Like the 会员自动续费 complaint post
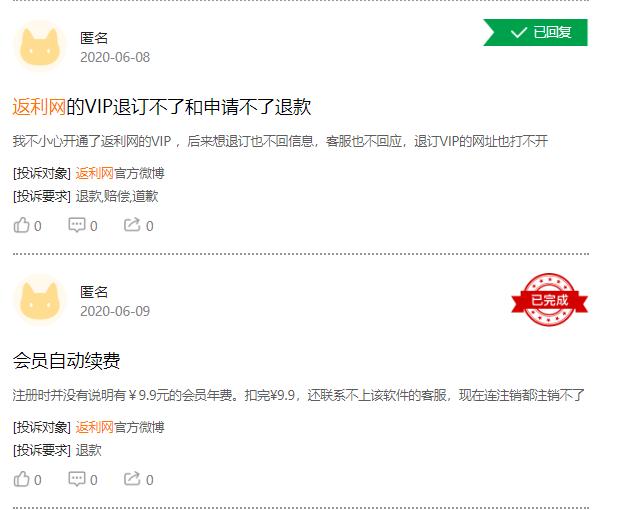635x510 pixels. click(27, 479)
